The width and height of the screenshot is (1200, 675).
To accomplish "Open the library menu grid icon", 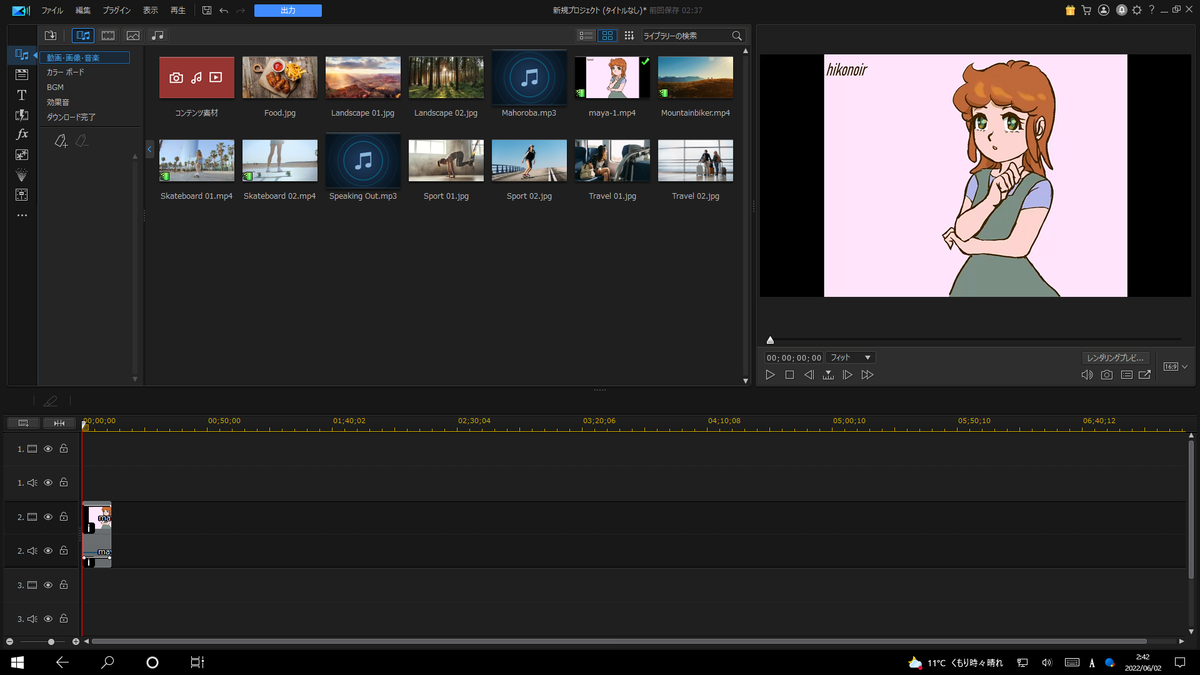I will tap(629, 36).
